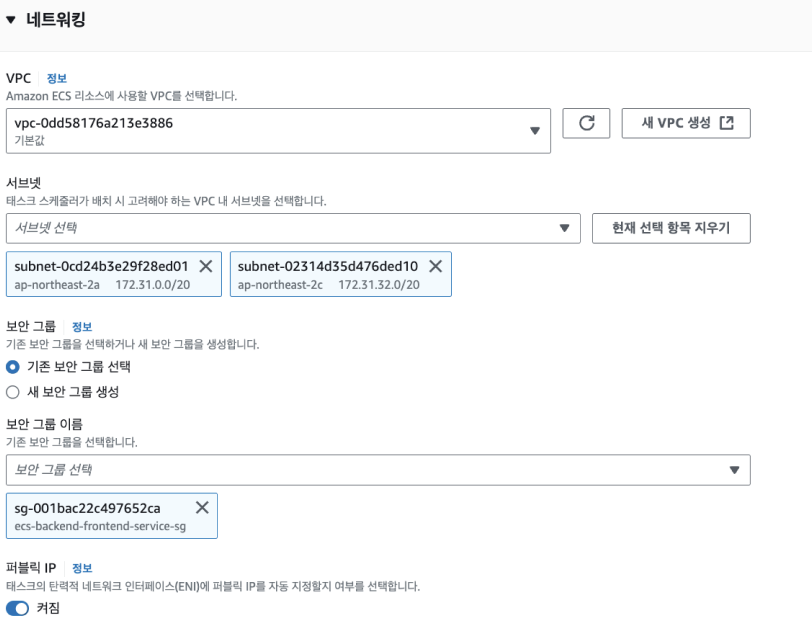
Task: Remove subnet-02314d35d476ded10 with its X
Action: point(436,266)
